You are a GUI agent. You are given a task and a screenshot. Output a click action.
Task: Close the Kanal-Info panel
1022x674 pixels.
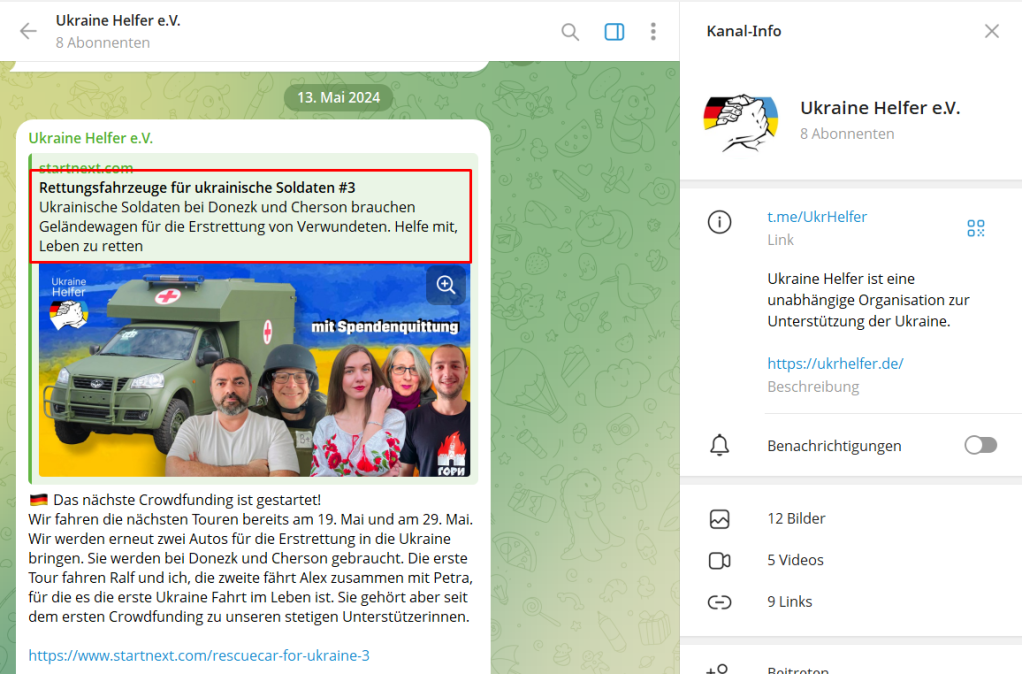point(991,31)
